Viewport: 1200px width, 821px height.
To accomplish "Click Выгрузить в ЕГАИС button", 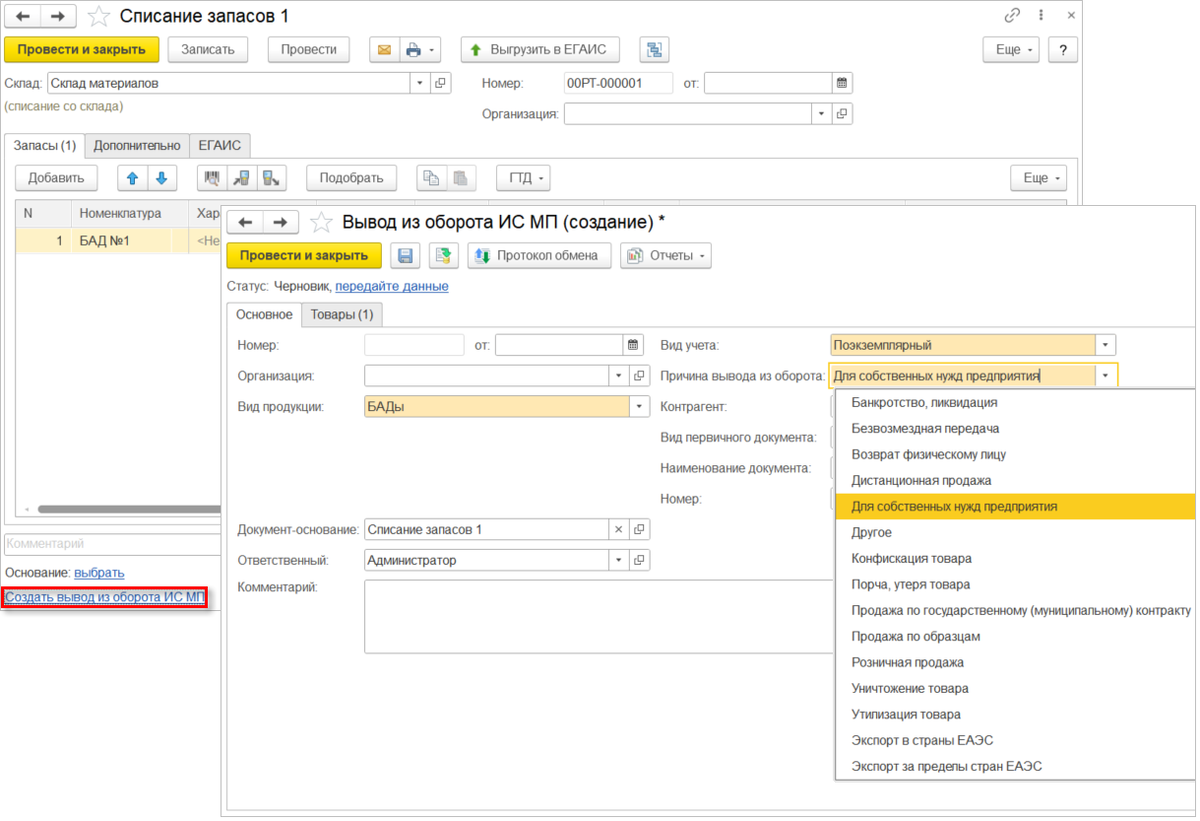I will [x=540, y=50].
